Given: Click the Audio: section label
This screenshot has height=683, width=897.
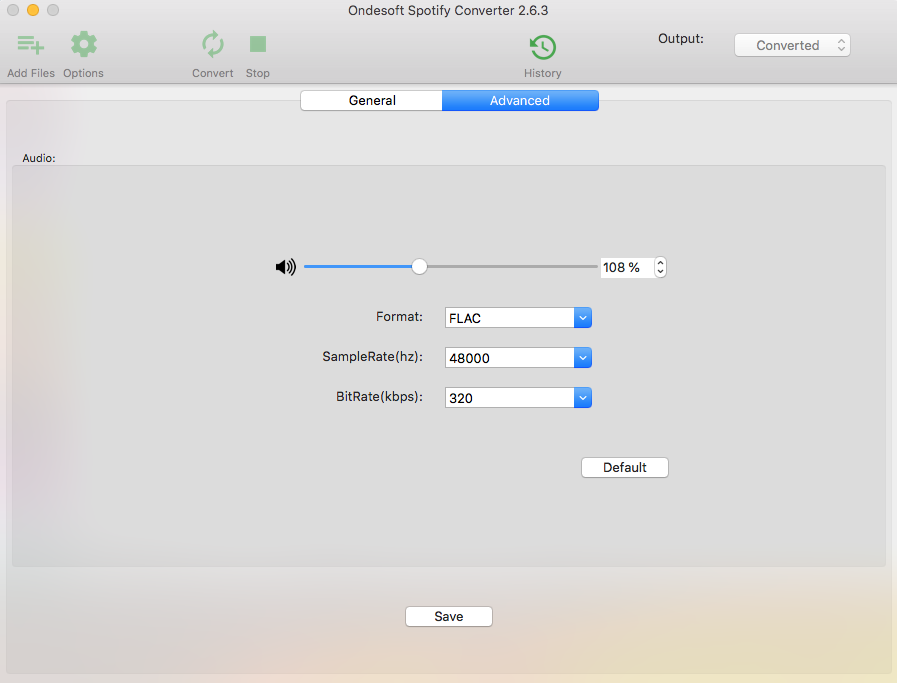Looking at the screenshot, I should 39,158.
